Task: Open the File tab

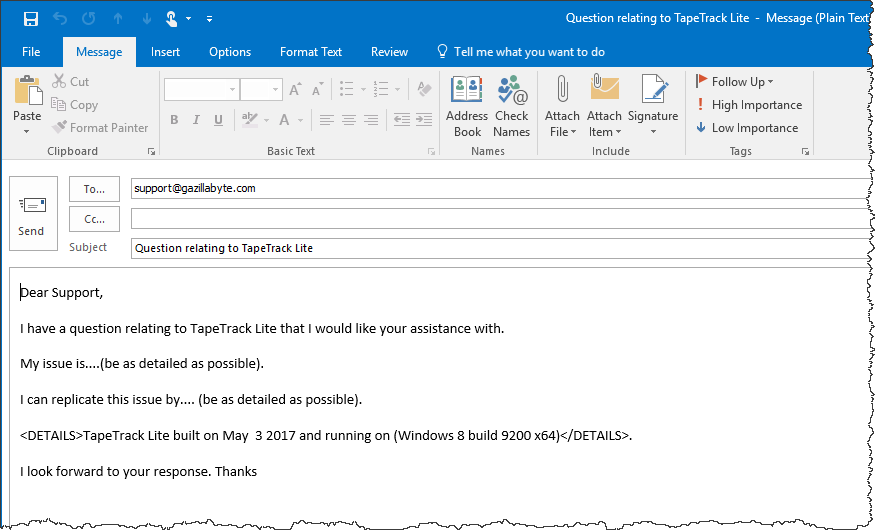Action: pos(31,52)
